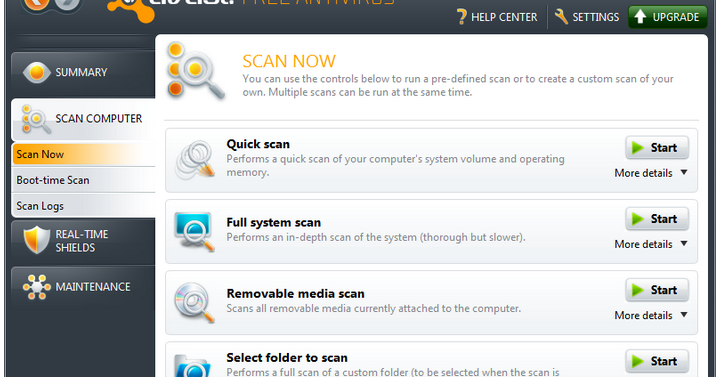
Task: Open the Scan Computer section
Action: tap(83, 119)
